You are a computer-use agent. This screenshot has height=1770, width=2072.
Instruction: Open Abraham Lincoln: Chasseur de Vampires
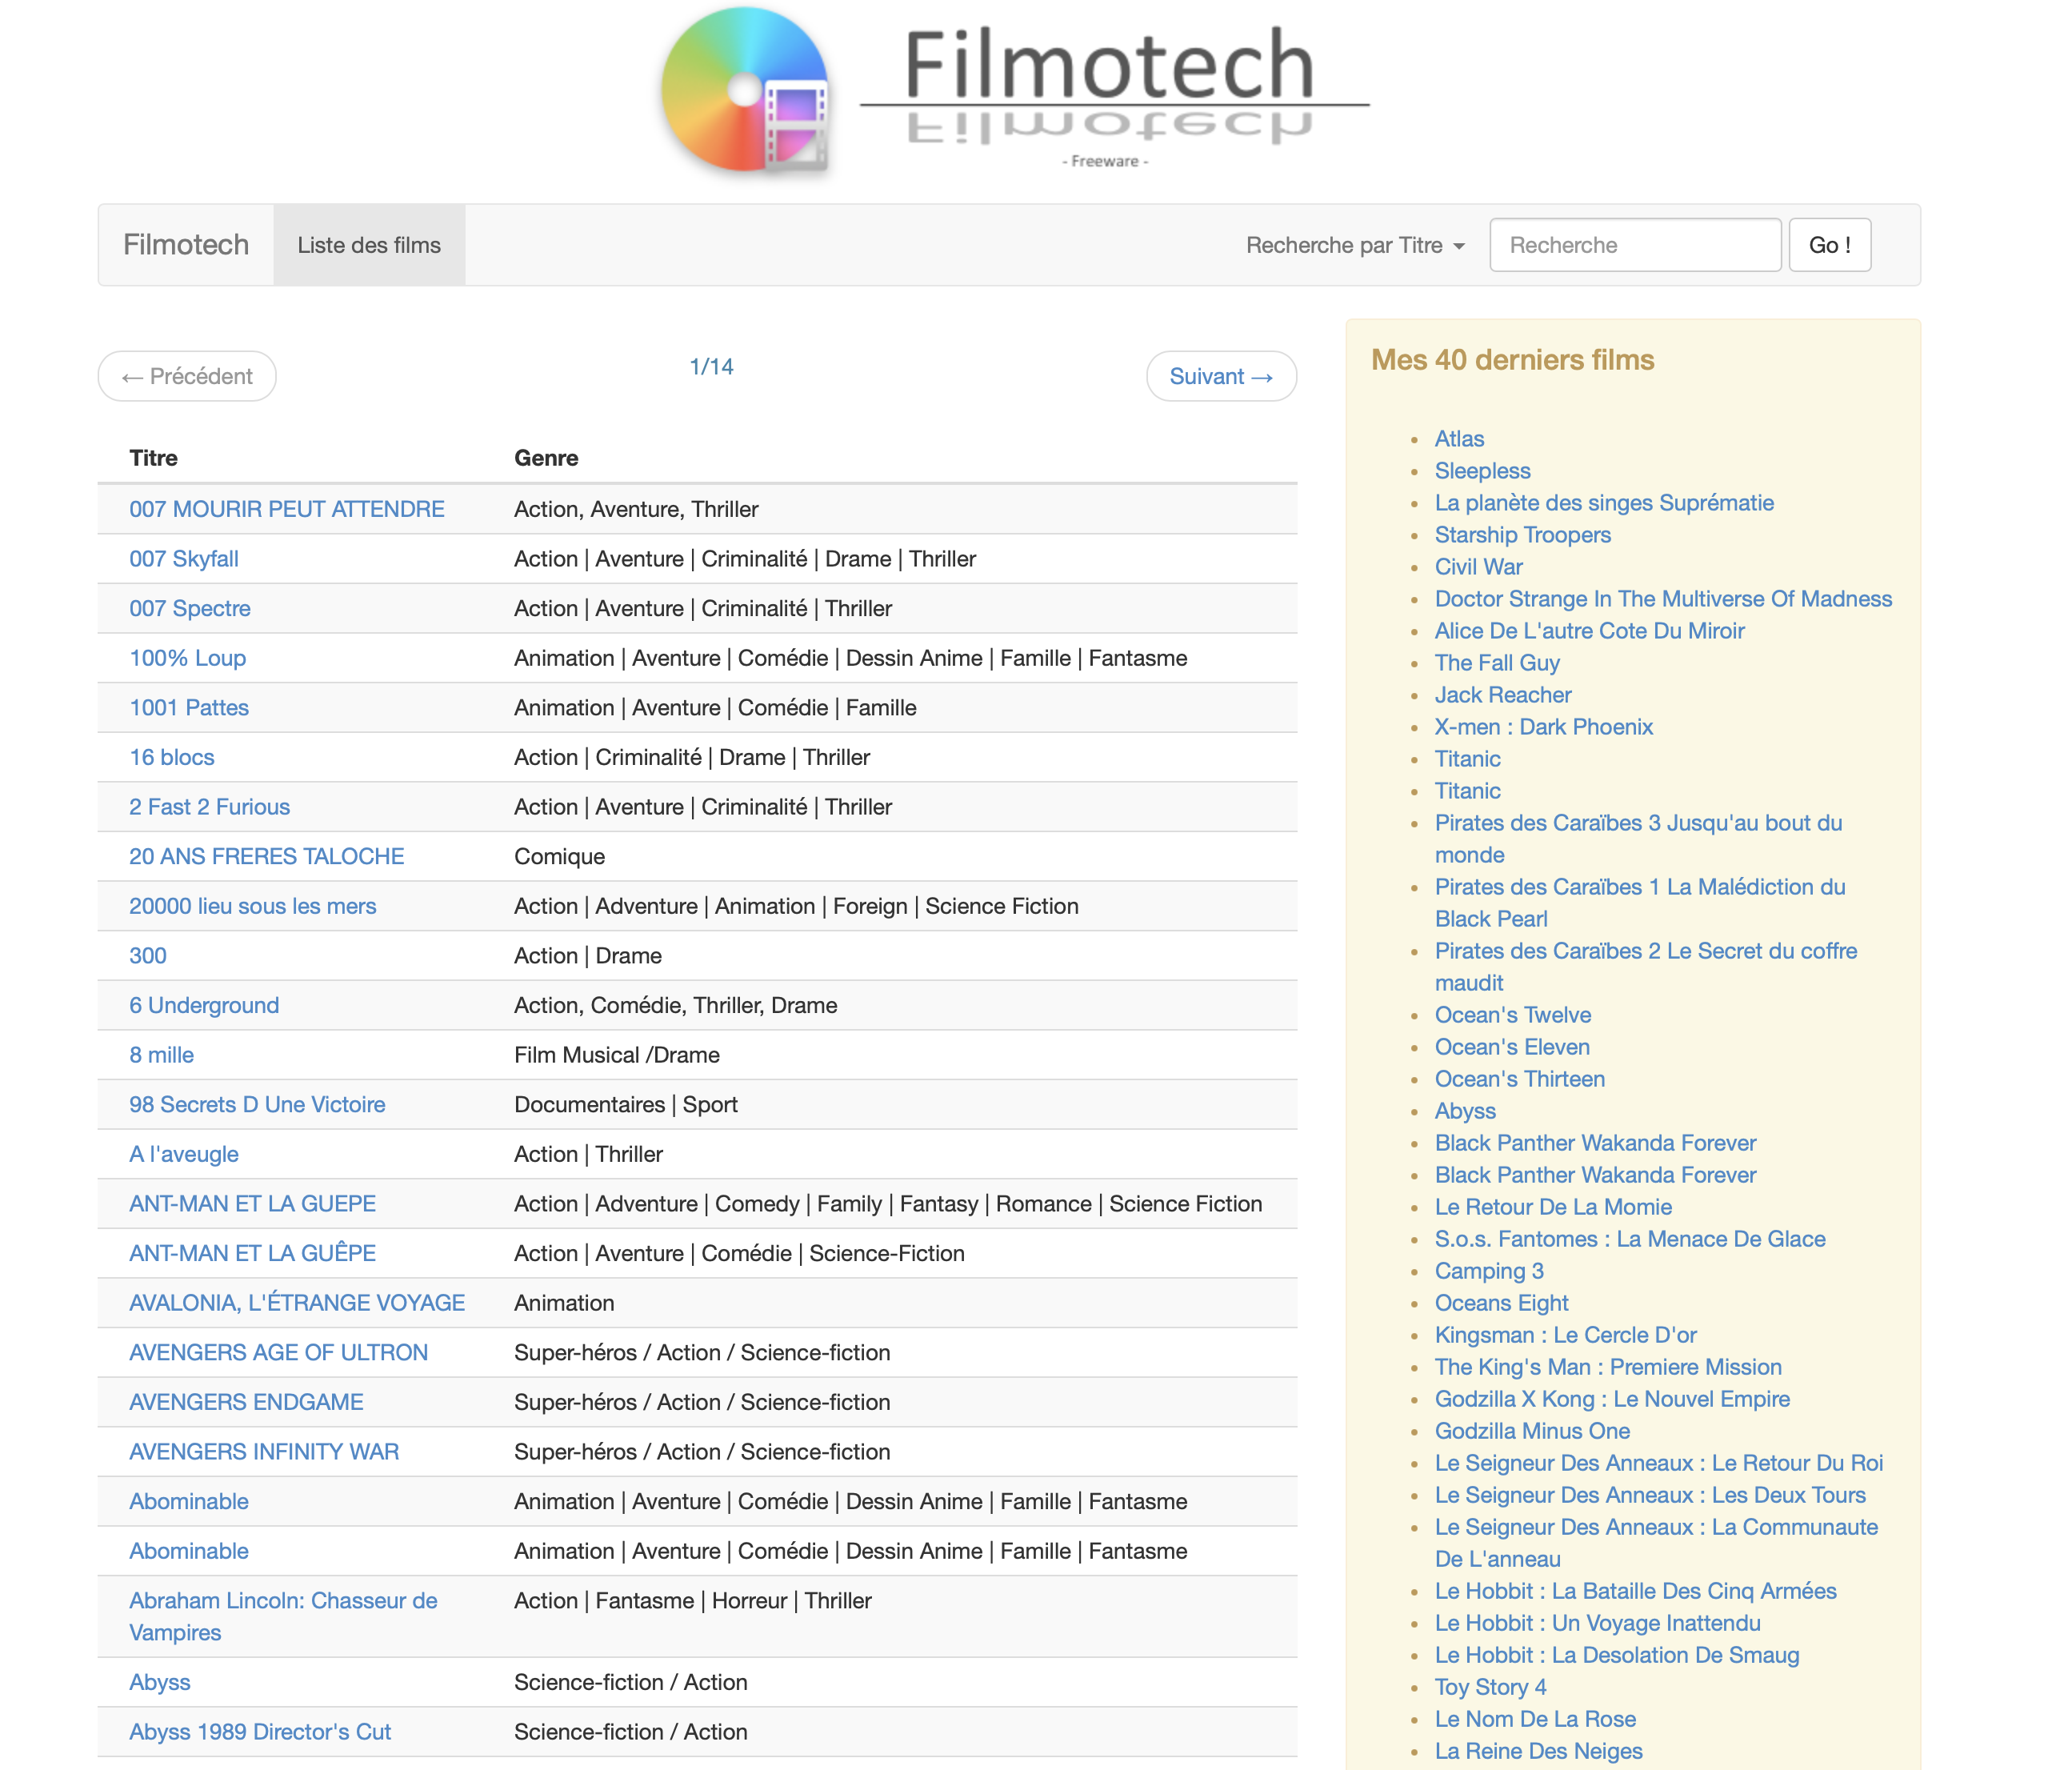[282, 1601]
